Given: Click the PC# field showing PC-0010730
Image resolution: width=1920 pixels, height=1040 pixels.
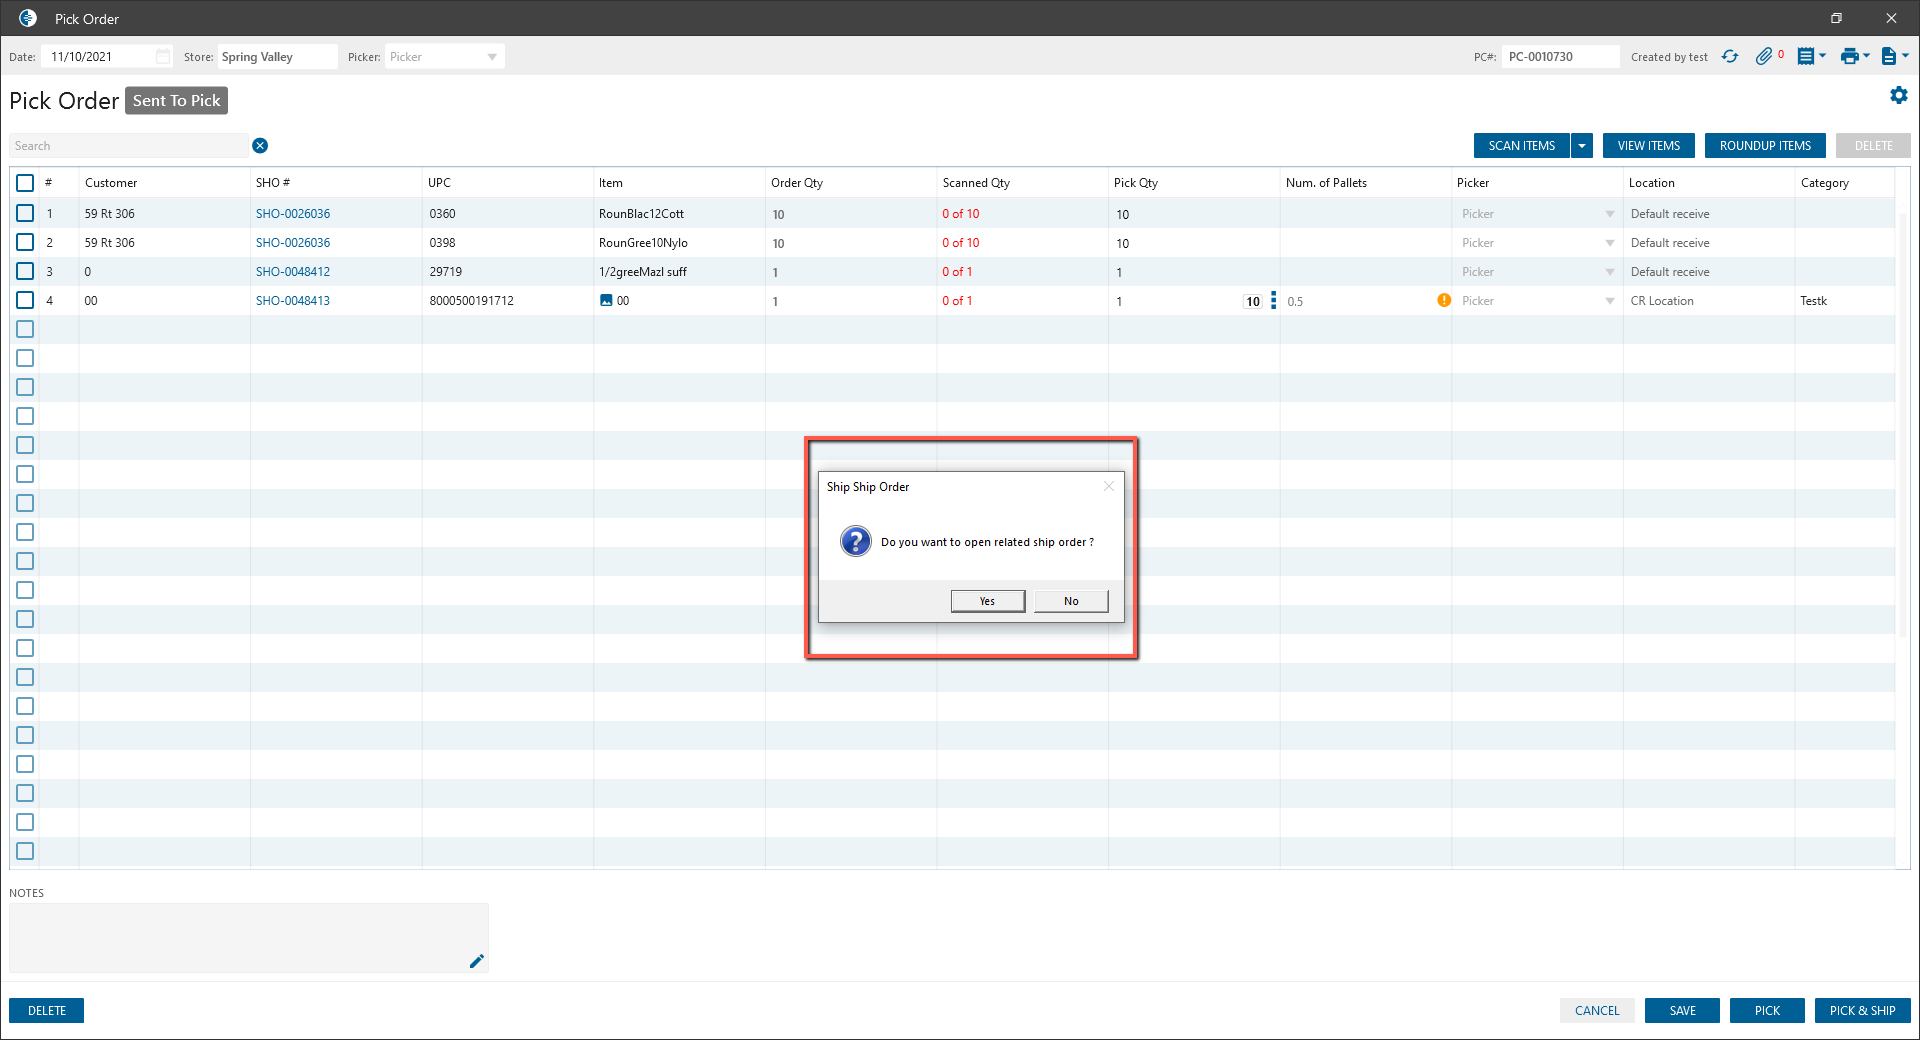Looking at the screenshot, I should 1560,57.
